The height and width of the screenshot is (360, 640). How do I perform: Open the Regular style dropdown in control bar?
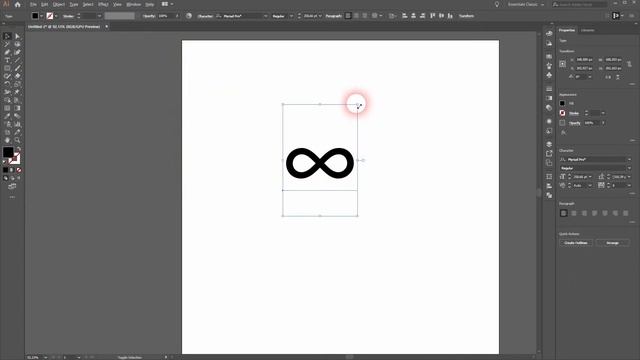291,16
